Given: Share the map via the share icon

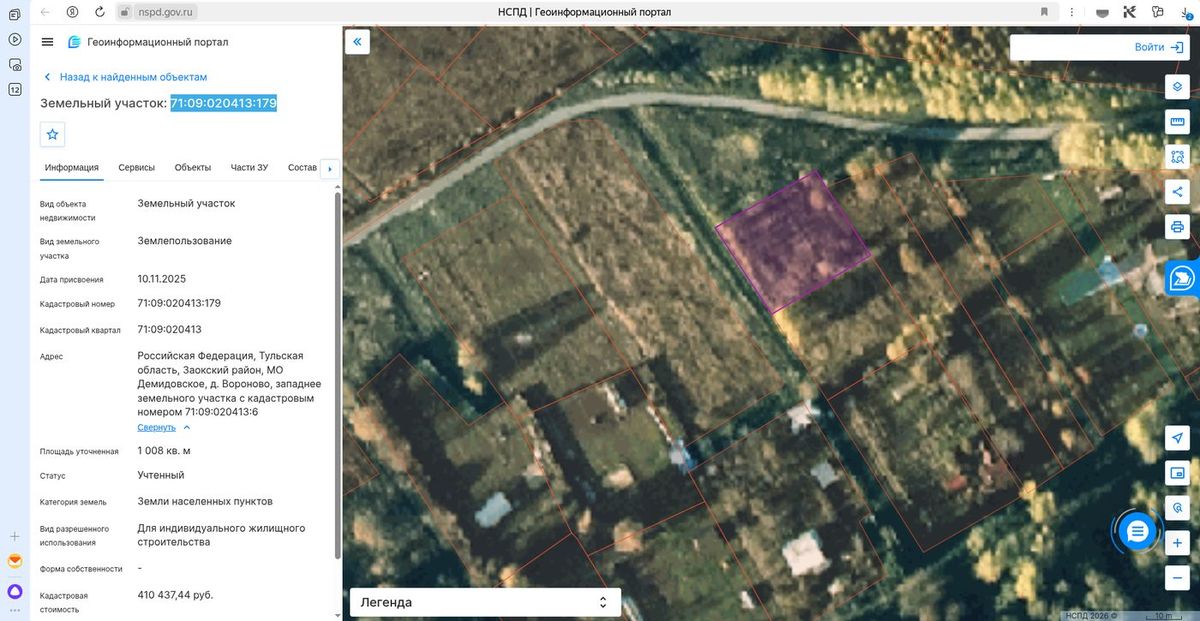Looking at the screenshot, I should (x=1177, y=192).
